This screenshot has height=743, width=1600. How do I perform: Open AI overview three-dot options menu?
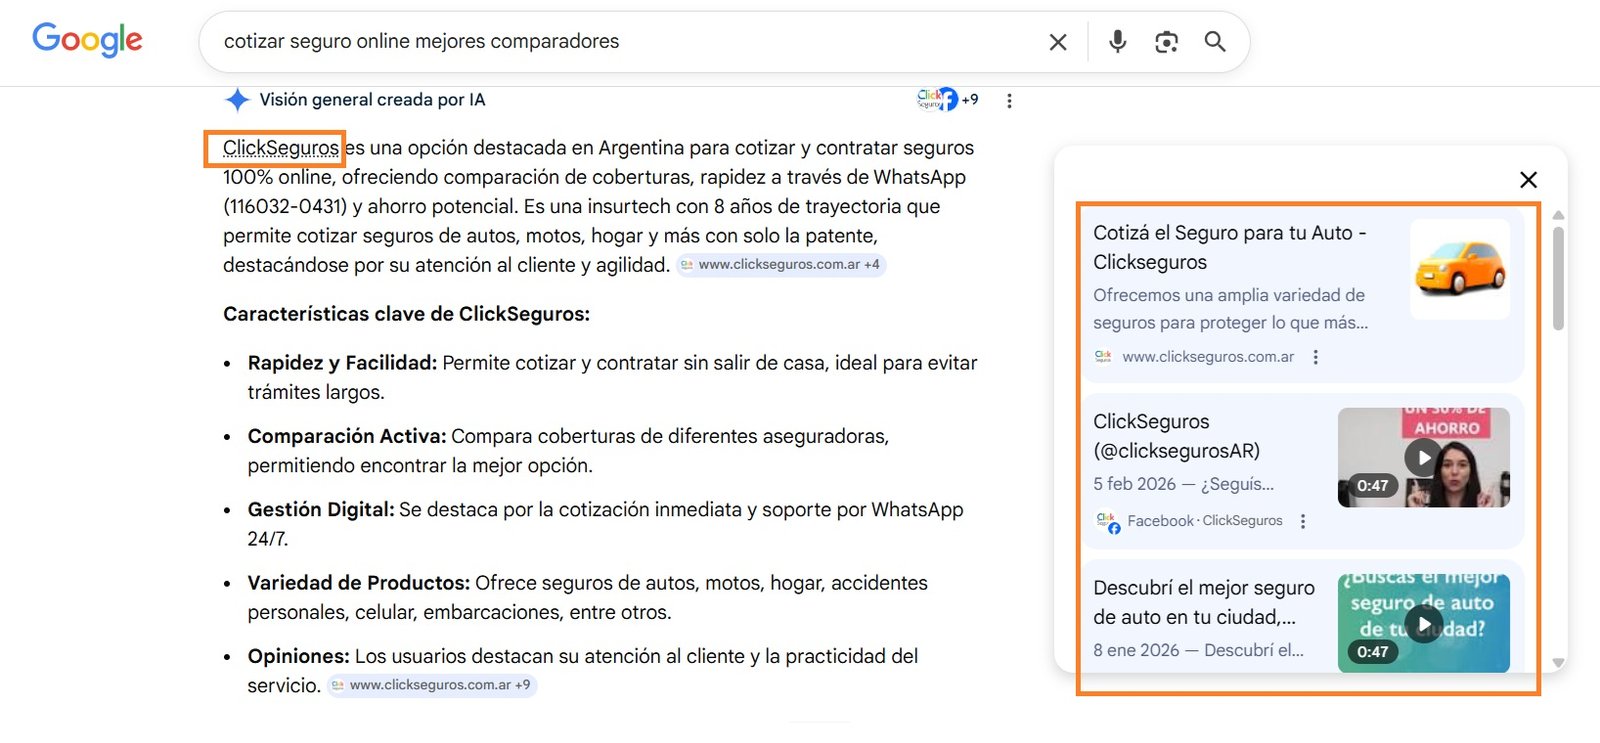[x=1009, y=101]
